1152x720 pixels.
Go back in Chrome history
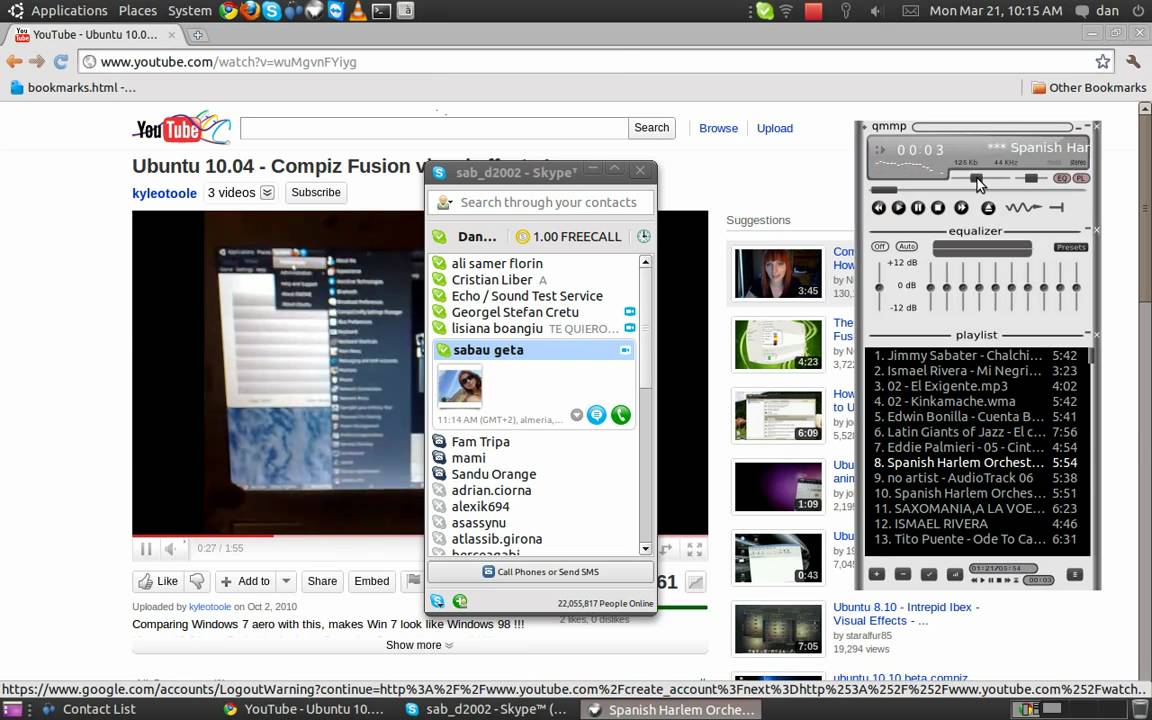click(14, 62)
